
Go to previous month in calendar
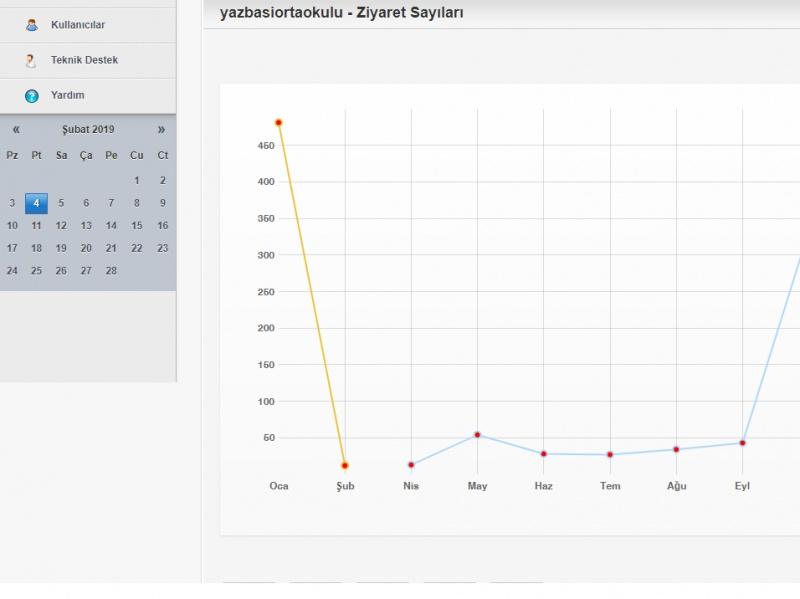[x=16, y=129]
